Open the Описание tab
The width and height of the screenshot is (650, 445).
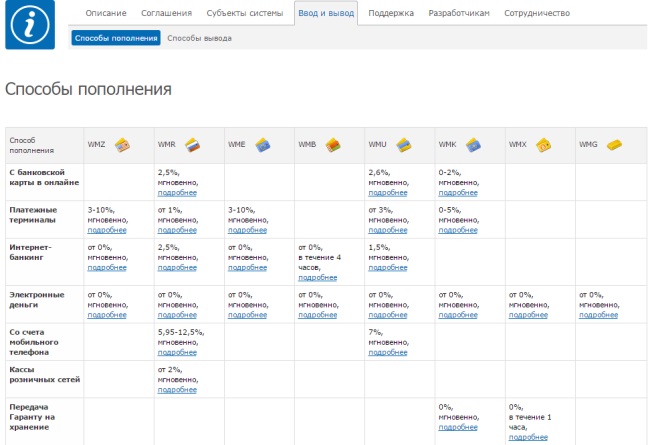pyautogui.click(x=106, y=13)
